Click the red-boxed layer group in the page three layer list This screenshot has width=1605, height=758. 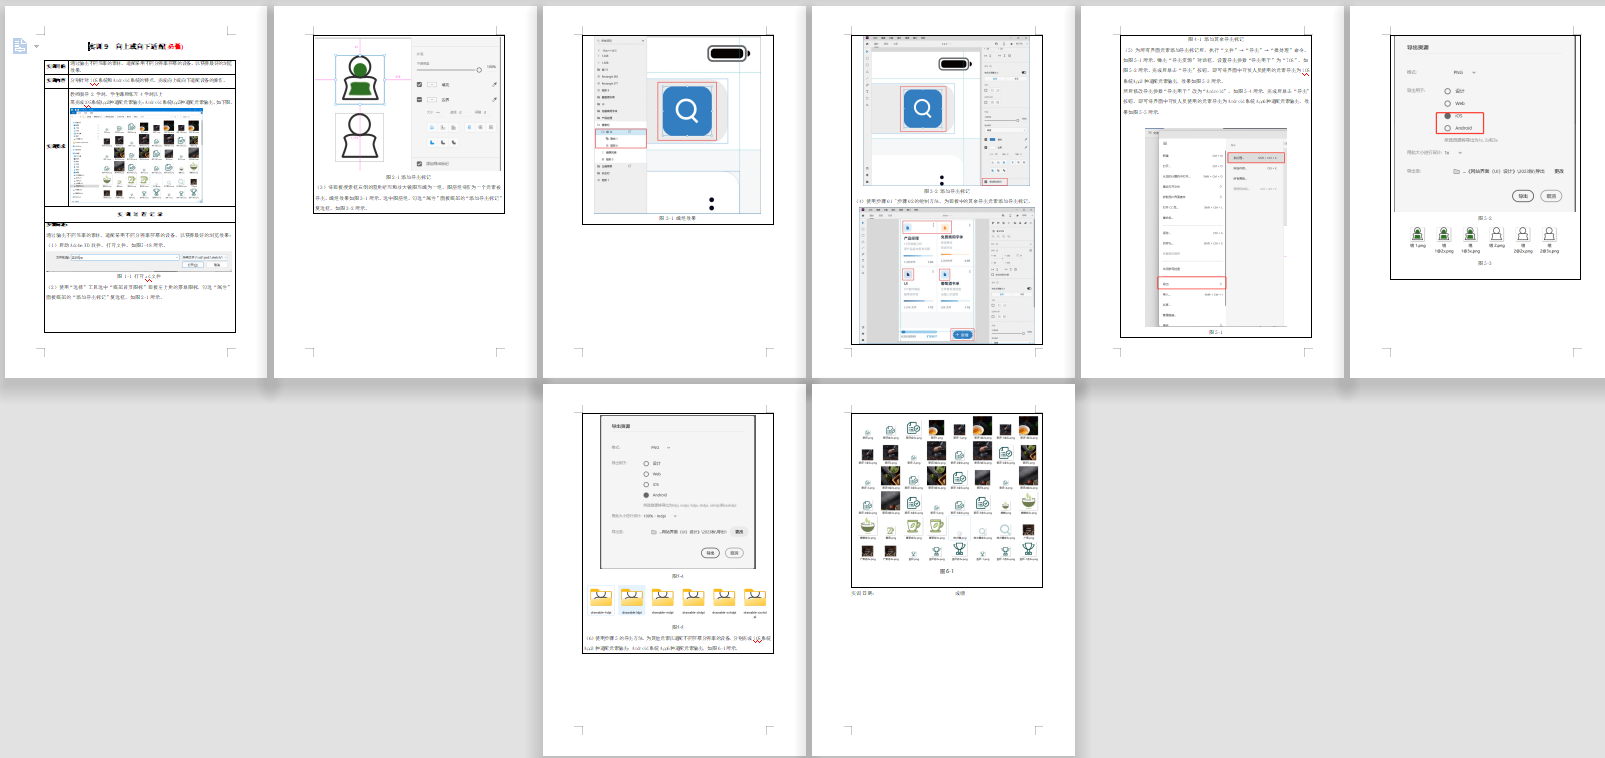[x=621, y=138]
